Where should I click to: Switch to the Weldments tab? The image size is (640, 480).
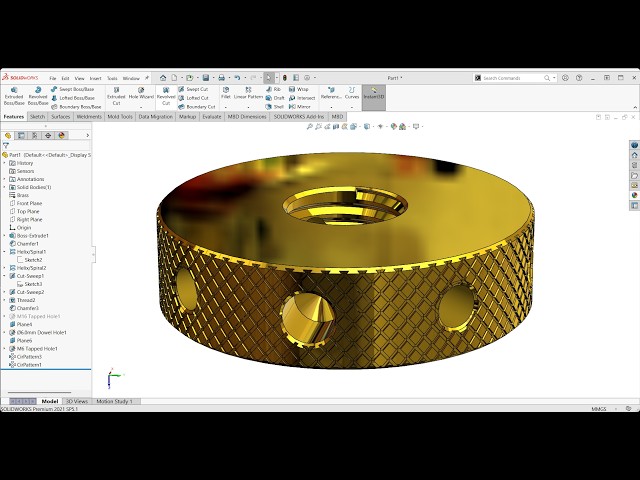89,117
